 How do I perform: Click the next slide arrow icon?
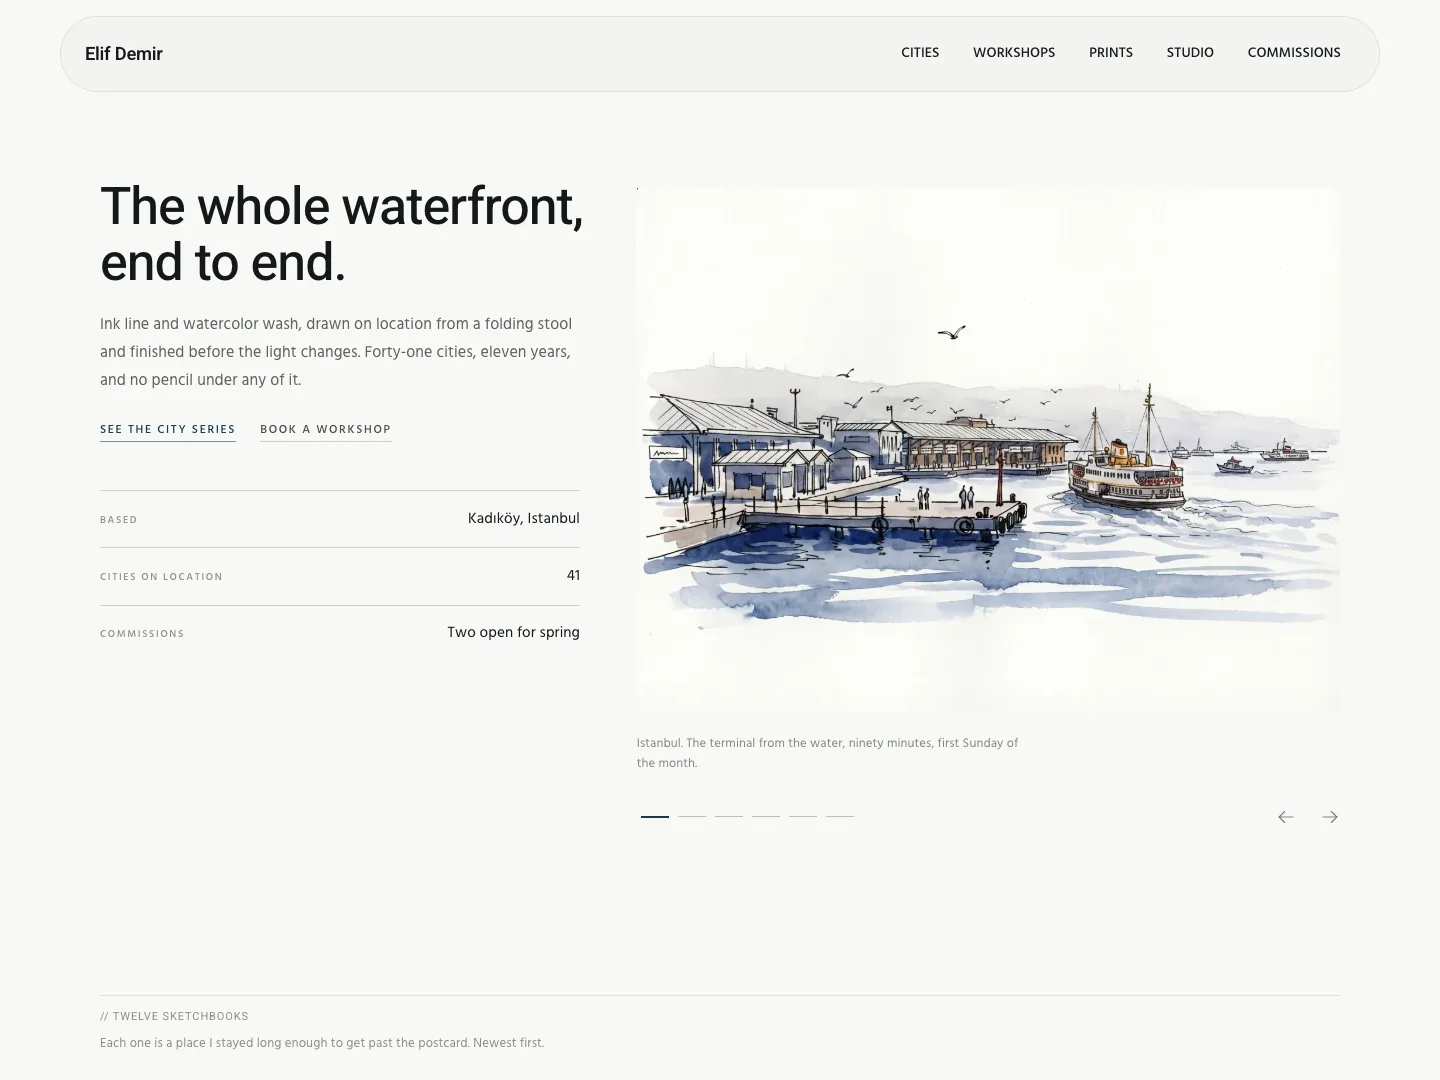[1330, 817]
